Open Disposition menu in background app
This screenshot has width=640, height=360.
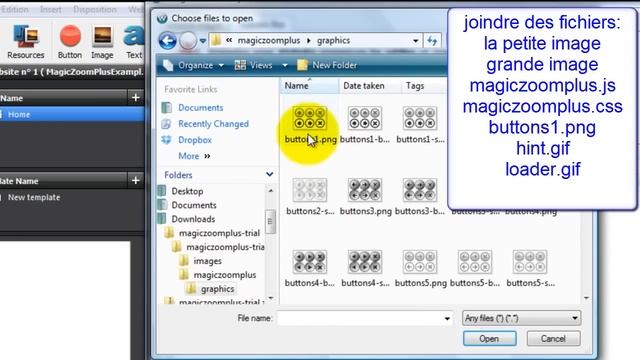[95, 9]
